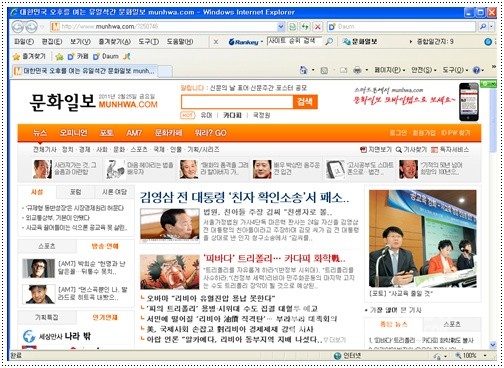This screenshot has width=504, height=368.
Task: Click the red Stop loading icon
Action: click(318, 27)
